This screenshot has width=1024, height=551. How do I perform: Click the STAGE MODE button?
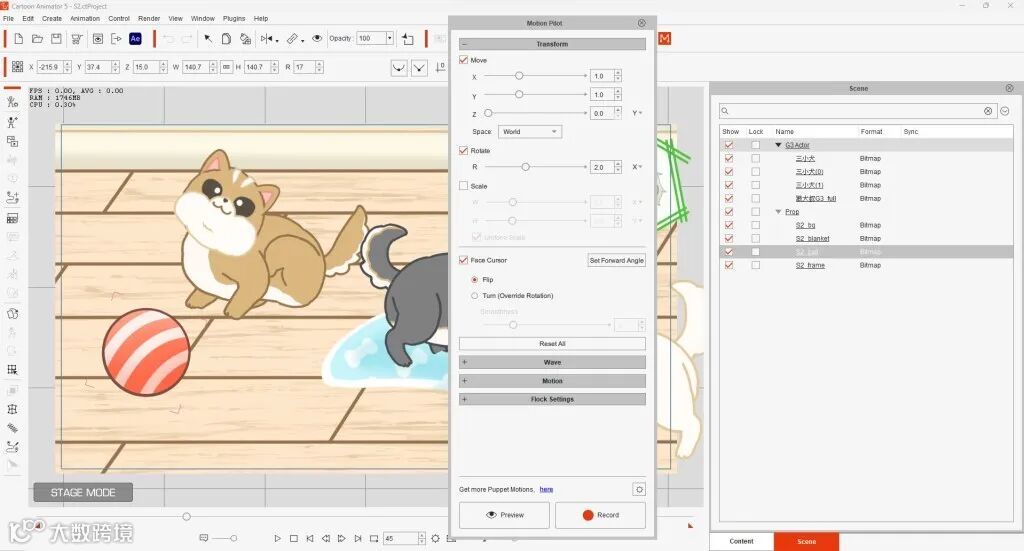[83, 492]
